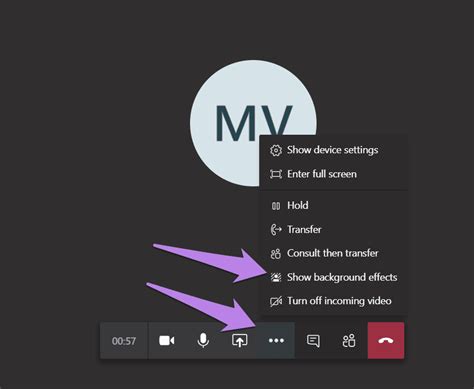Turn off the camera icon
This screenshot has width=474, height=389.
(167, 341)
